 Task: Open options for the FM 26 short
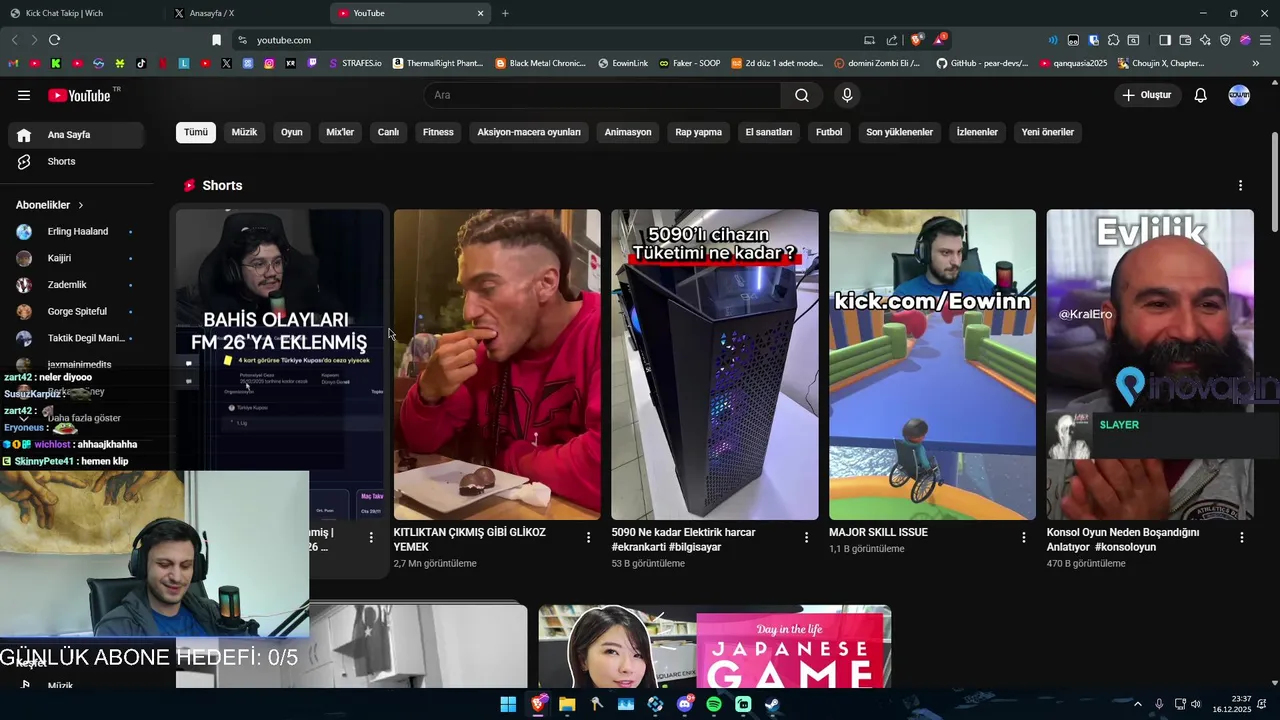[371, 538]
